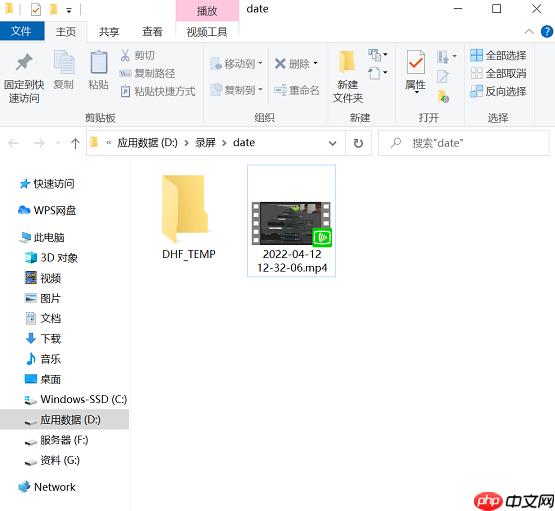Select Paste shortcut option
This screenshot has width=555, height=511.
158,91
